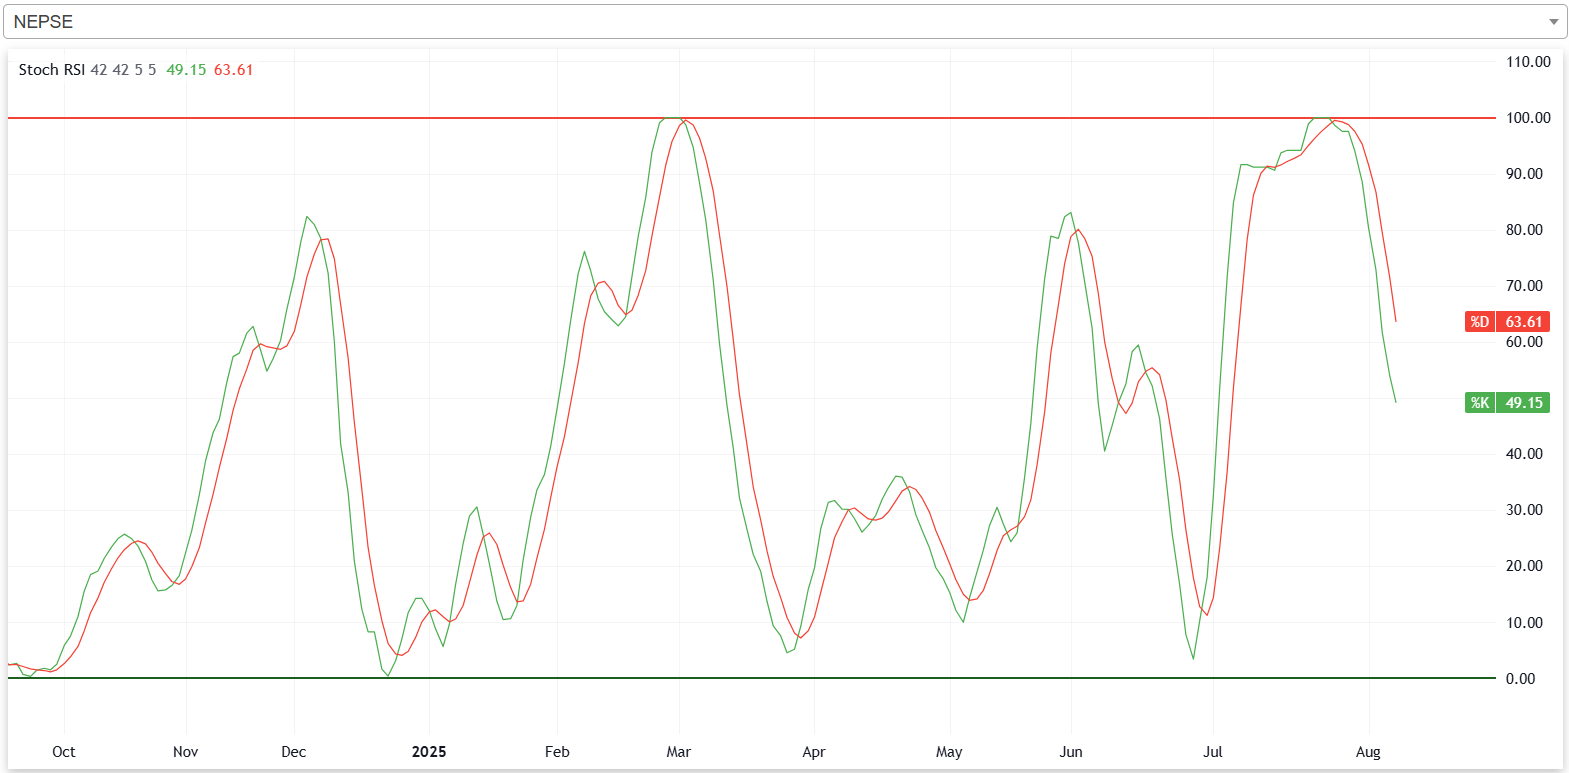Click the 70.00 axis label
The height and width of the screenshot is (773, 1569).
pyautogui.click(x=1524, y=286)
